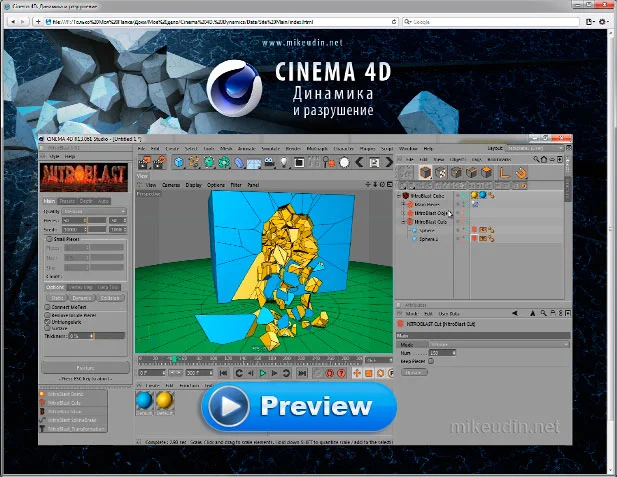Switch to the Depth tab in NitroBlast

[86, 201]
